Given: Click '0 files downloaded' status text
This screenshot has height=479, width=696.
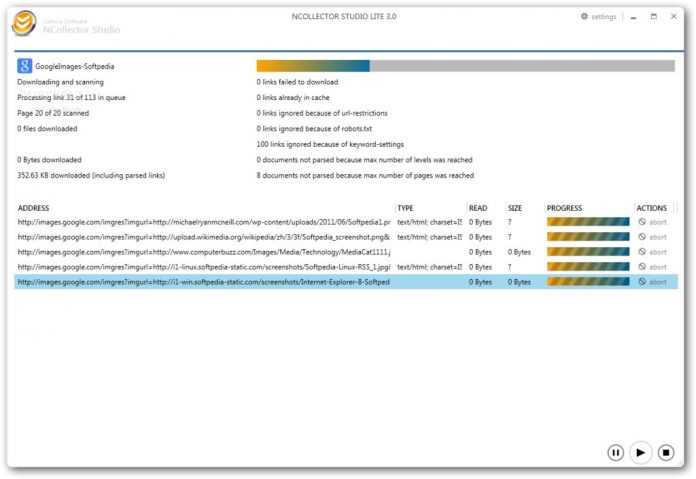Looking at the screenshot, I should click(47, 129).
